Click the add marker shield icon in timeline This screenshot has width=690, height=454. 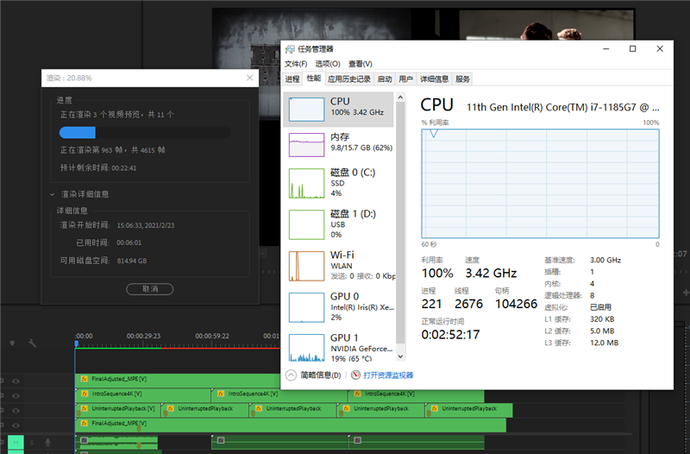pos(12,343)
